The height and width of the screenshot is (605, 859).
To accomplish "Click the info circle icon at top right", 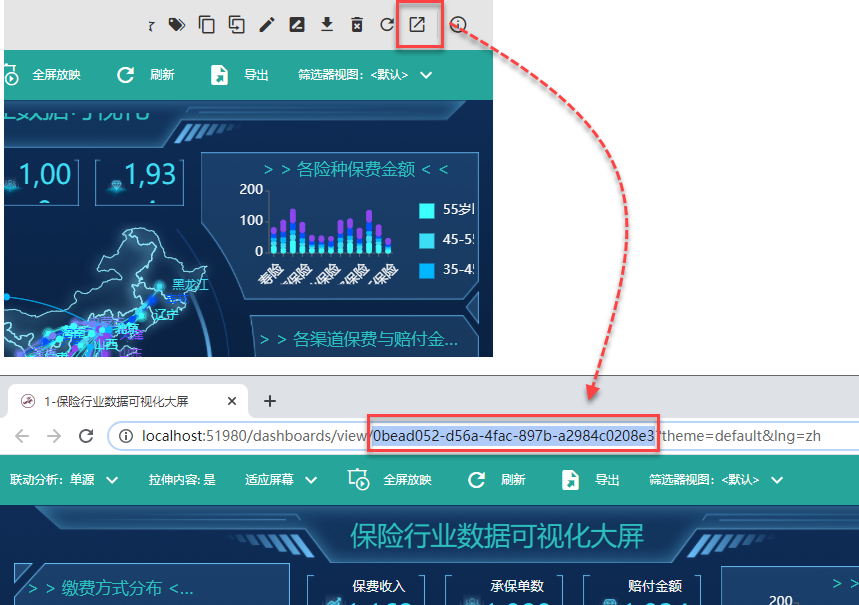I will click(x=458, y=25).
